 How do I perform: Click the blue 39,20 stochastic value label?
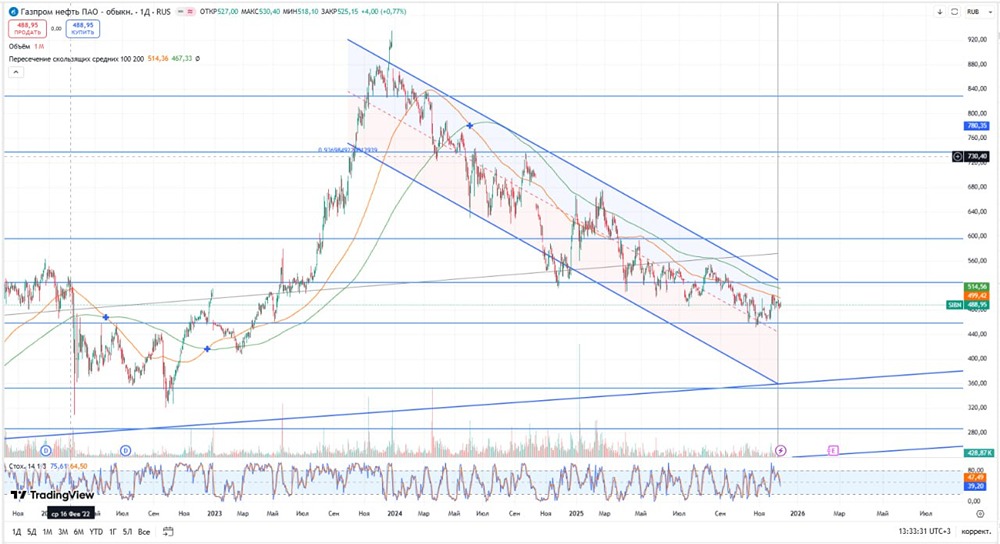[x=976, y=486]
